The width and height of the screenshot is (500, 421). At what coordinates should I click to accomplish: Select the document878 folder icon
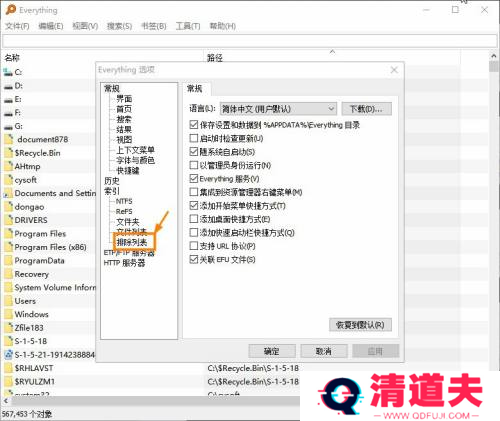point(9,139)
